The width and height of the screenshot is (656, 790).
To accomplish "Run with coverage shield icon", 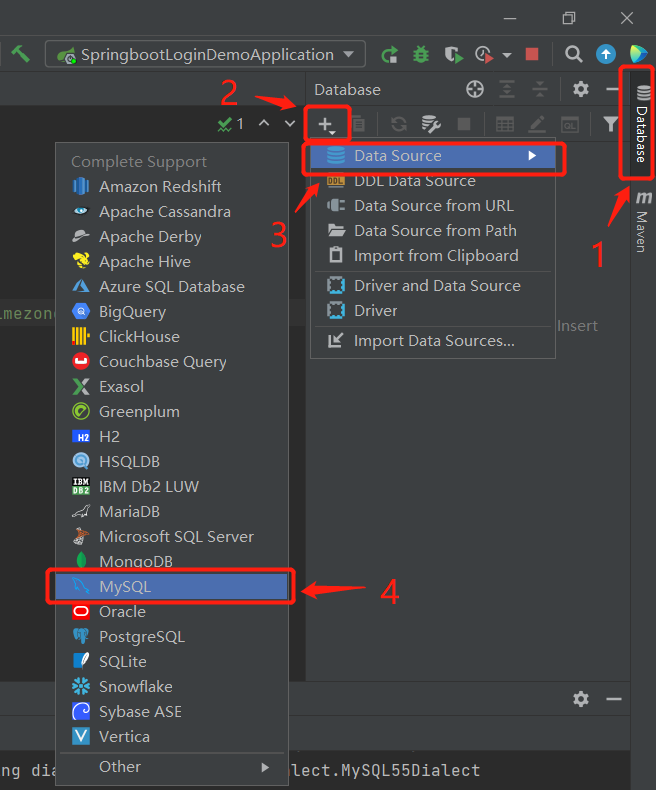I will (453, 54).
